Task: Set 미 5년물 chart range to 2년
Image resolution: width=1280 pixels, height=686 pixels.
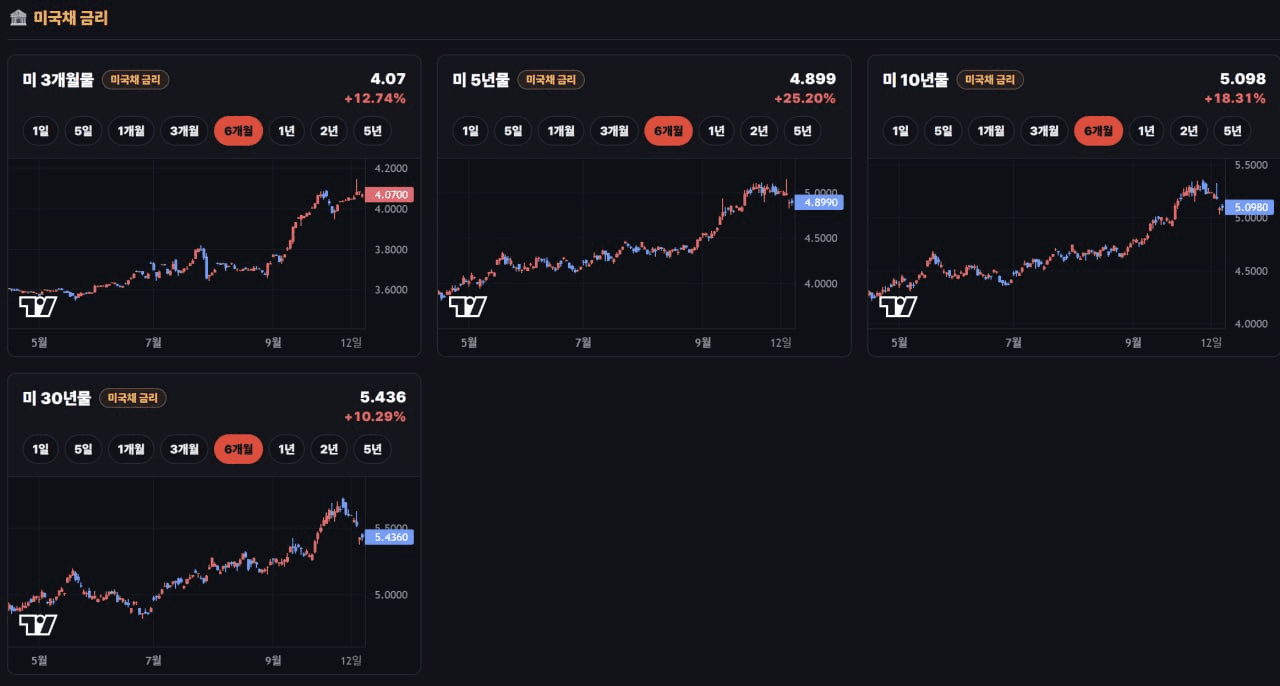Action: click(x=759, y=131)
